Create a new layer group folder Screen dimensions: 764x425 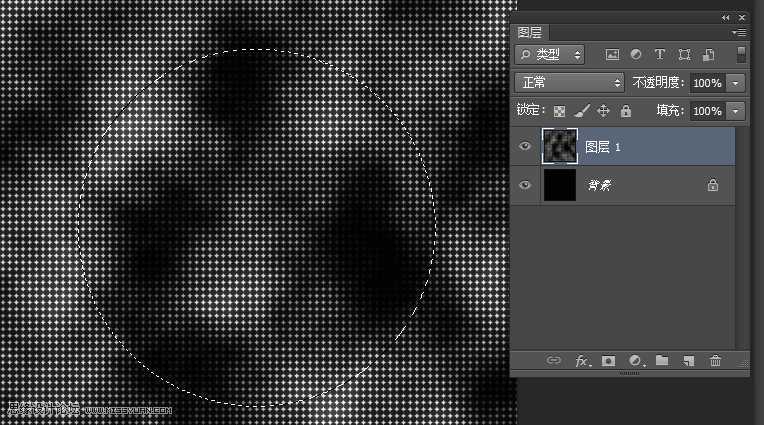click(662, 360)
